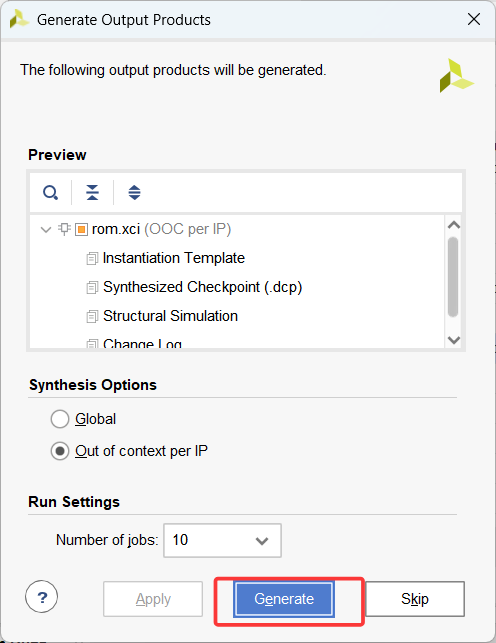The width and height of the screenshot is (496, 643).
Task: Click the Synthesized Checkpoint file icon
Action: click(x=92, y=287)
